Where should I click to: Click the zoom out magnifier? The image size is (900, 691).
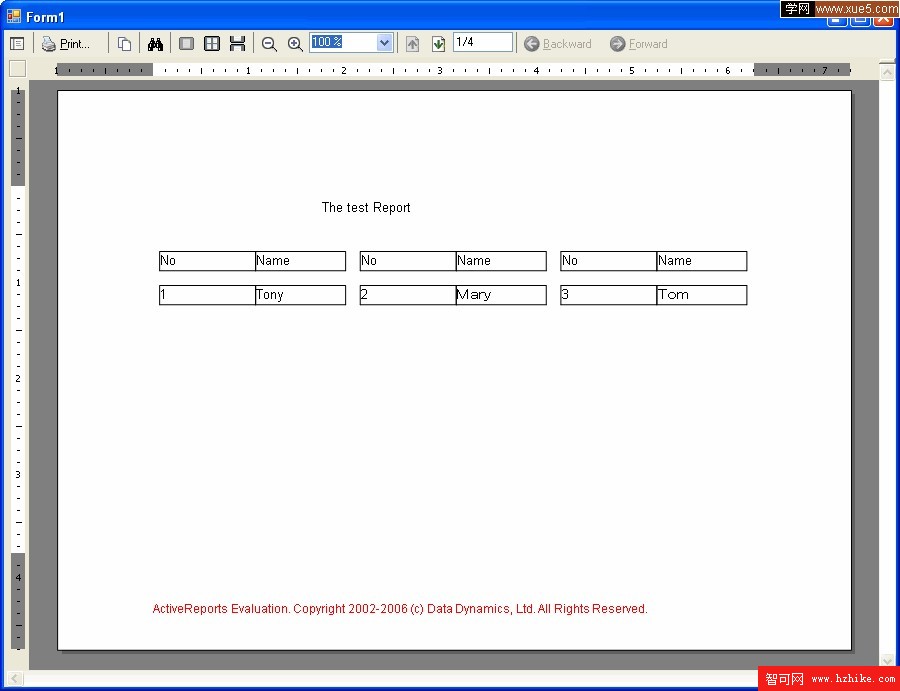coord(269,44)
